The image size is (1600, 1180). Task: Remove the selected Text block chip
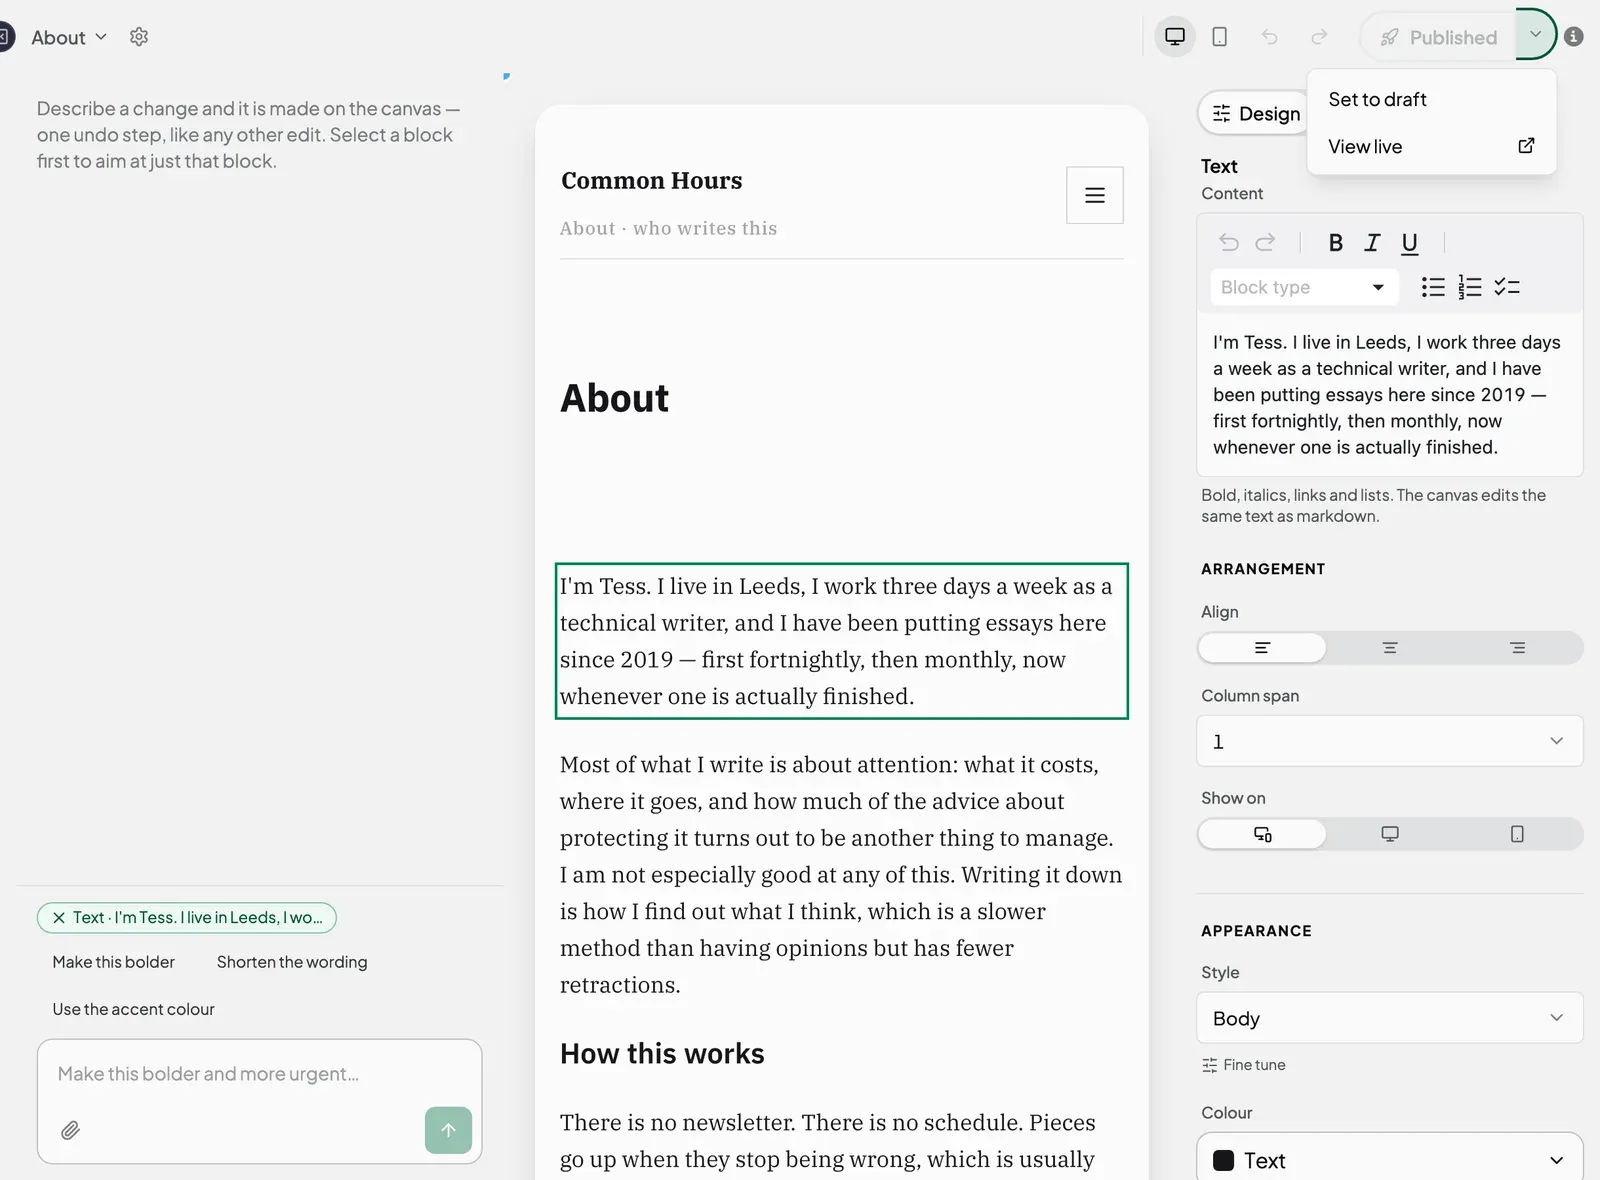pos(59,918)
